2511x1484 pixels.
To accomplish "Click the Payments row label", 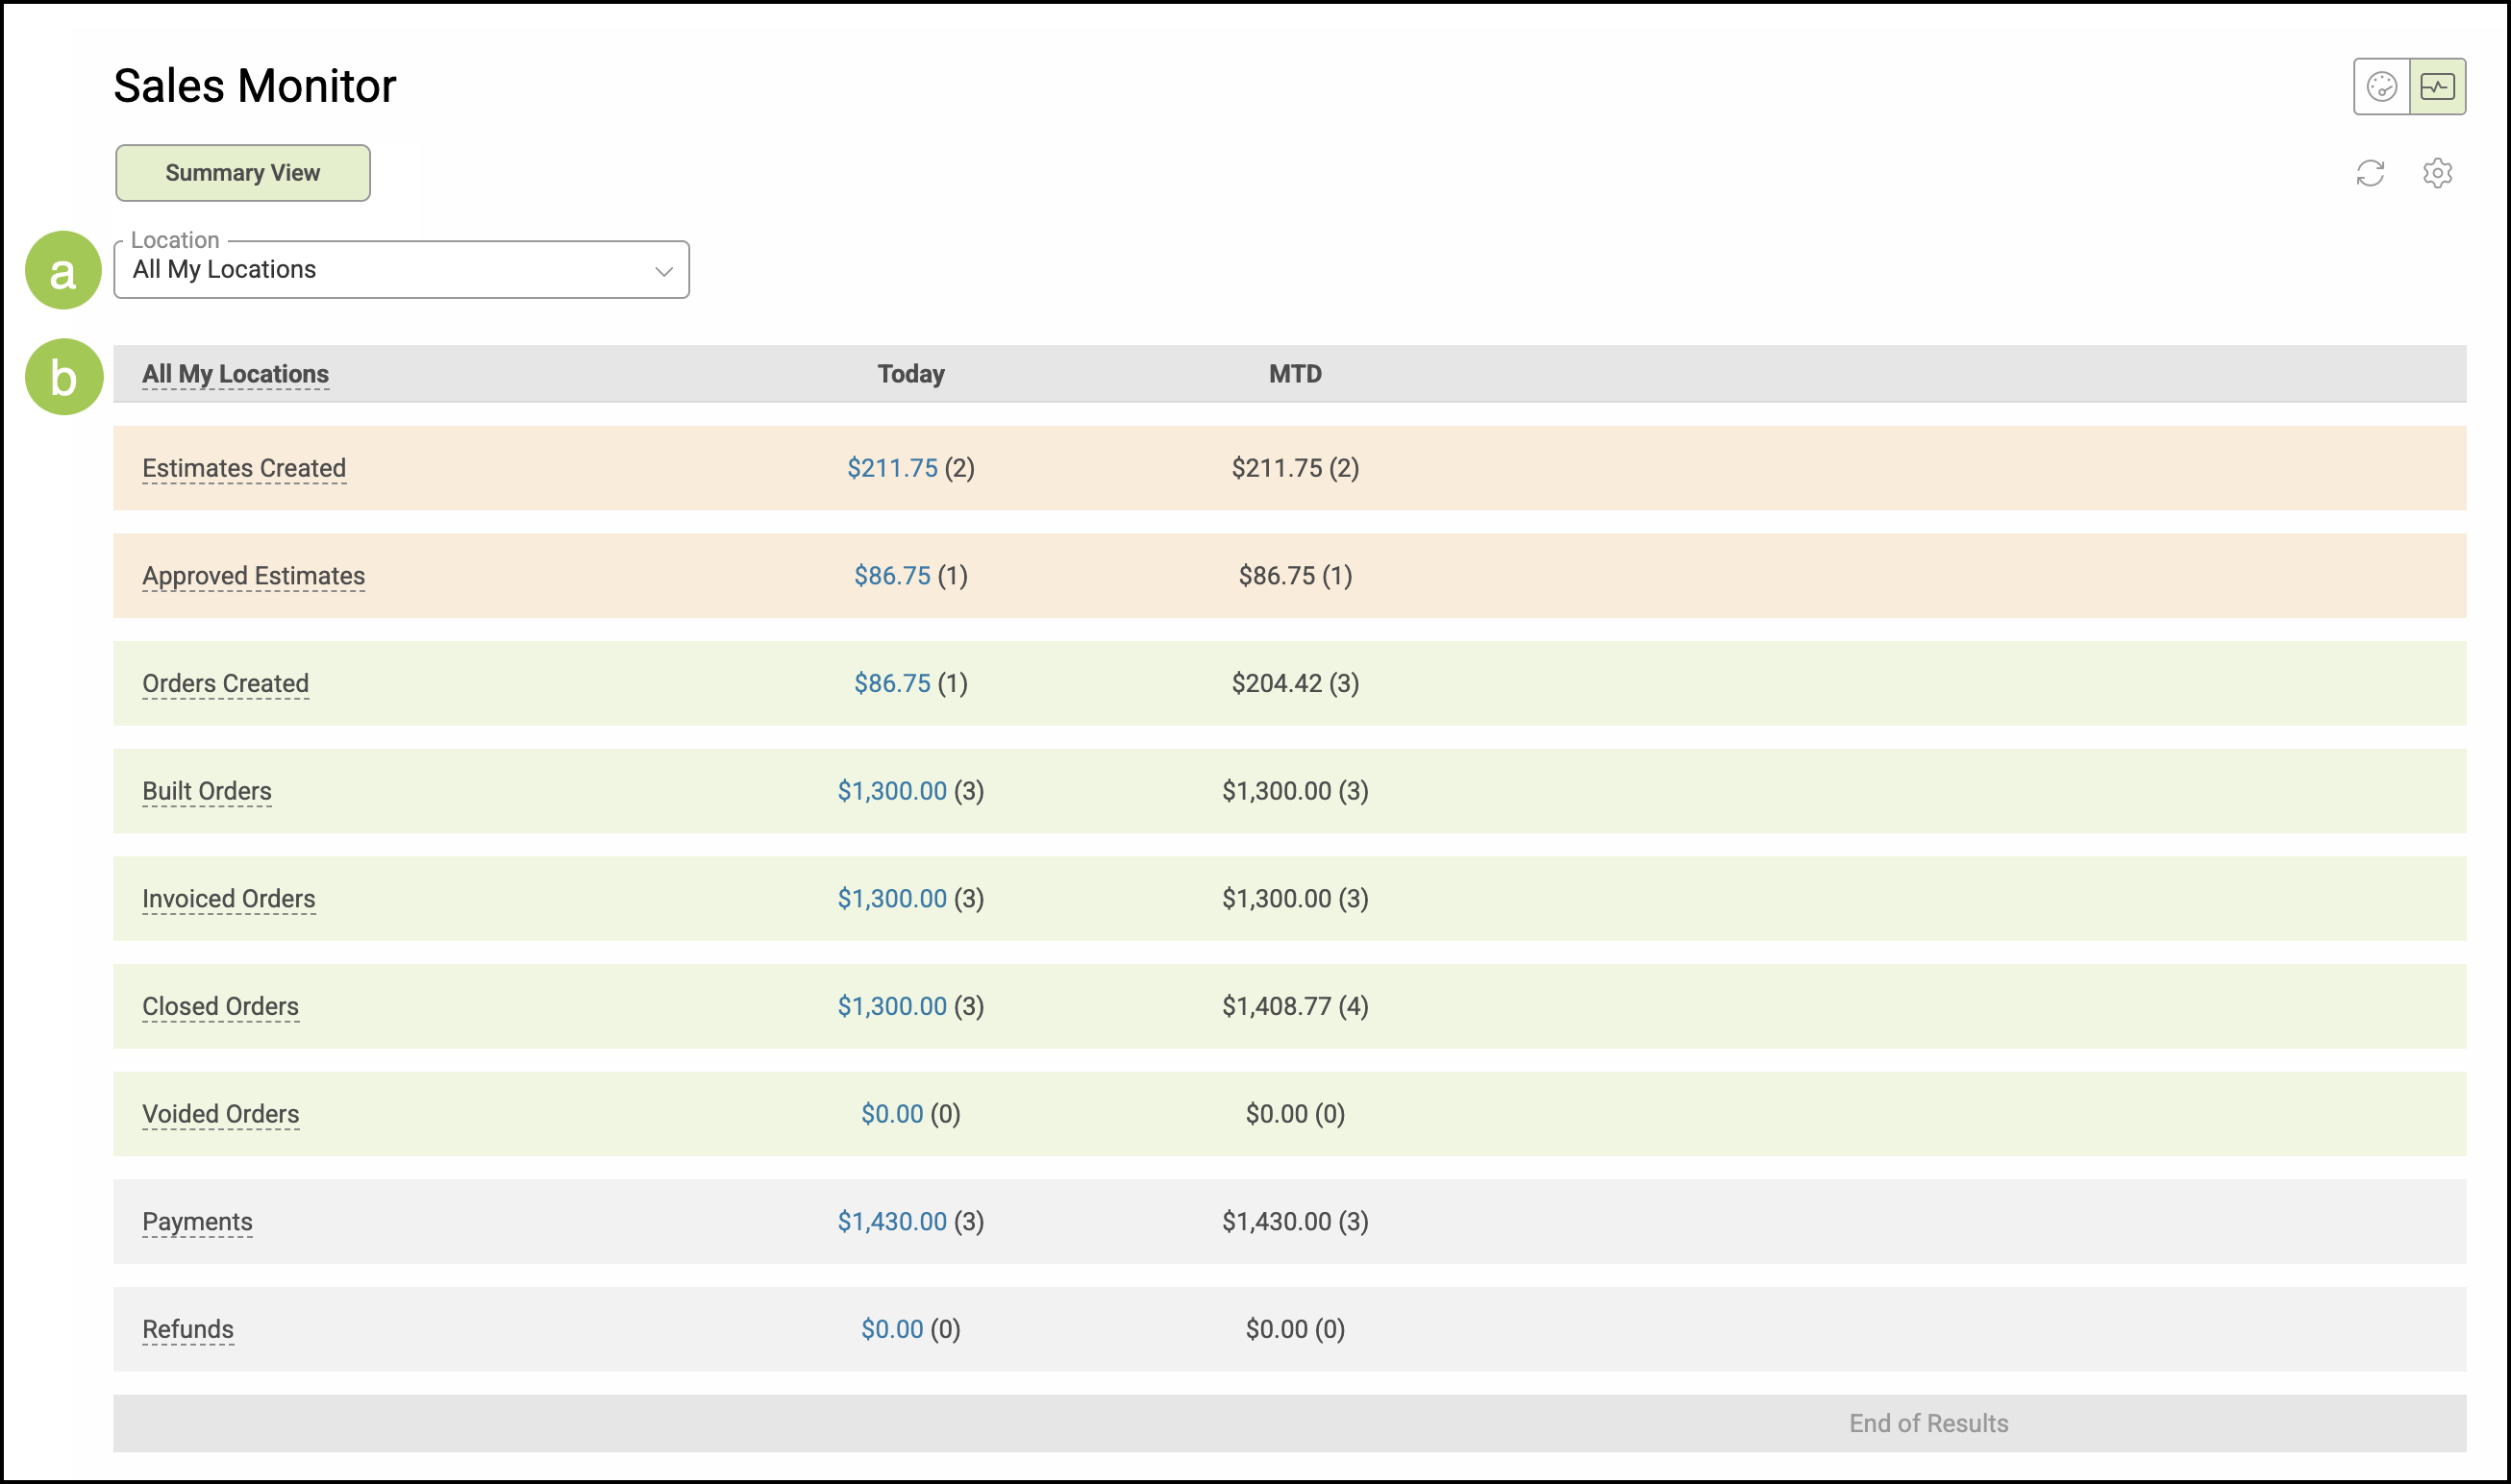I will (x=197, y=1221).
